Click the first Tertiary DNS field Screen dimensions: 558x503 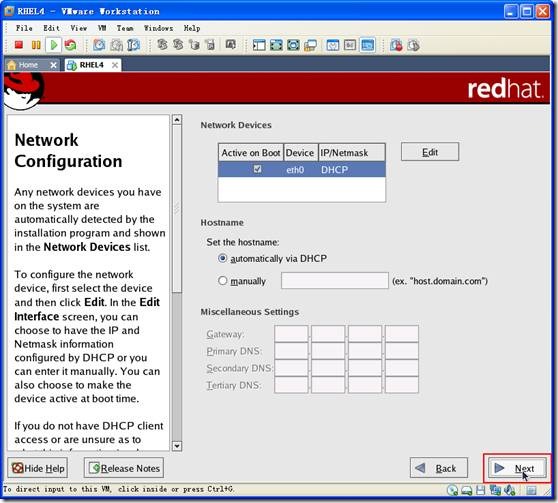click(x=291, y=385)
